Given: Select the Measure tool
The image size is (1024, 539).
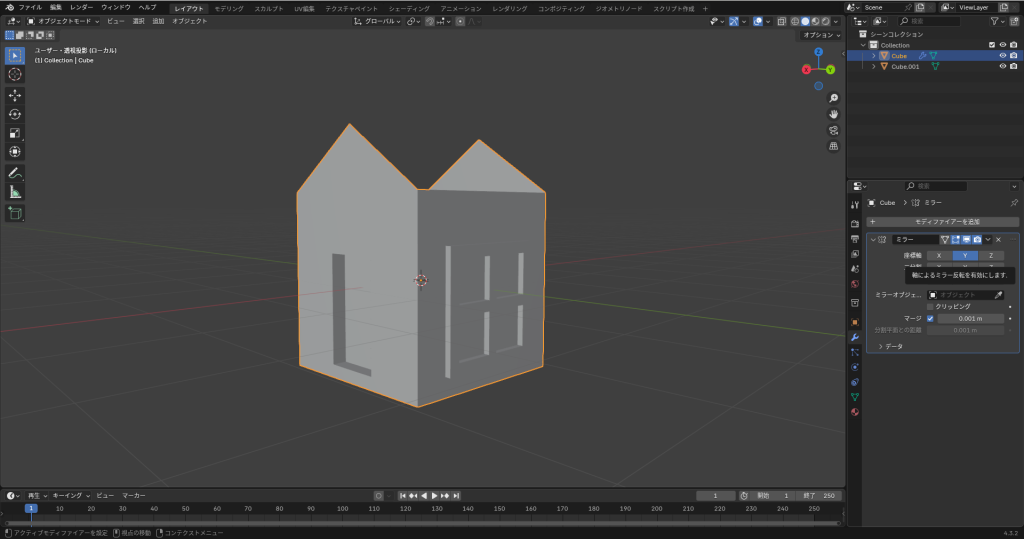Looking at the screenshot, I should [15, 192].
